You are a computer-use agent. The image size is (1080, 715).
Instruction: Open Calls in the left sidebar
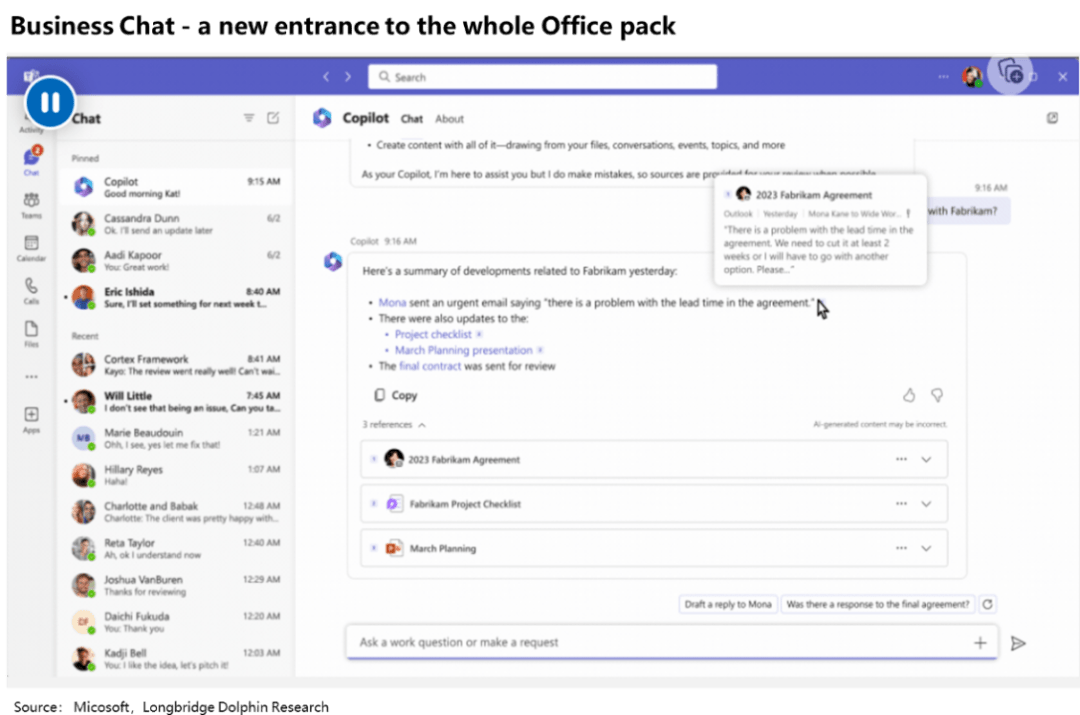pos(31,291)
